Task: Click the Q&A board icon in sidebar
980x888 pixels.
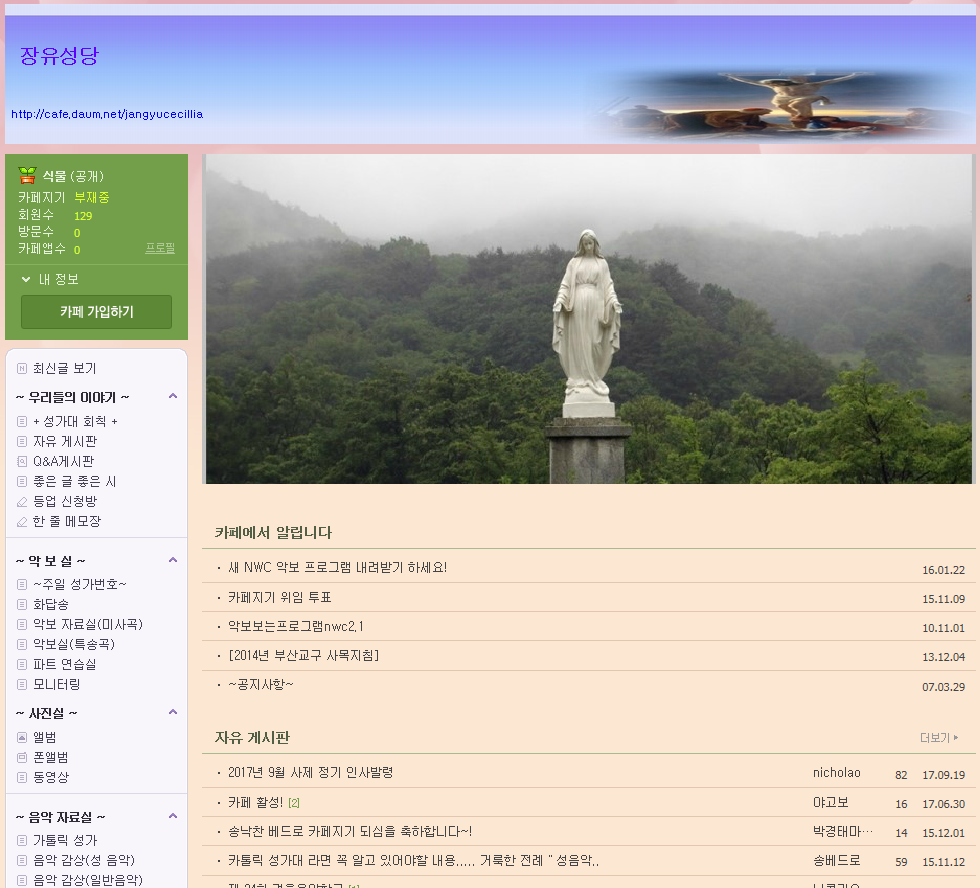Action: 22,462
